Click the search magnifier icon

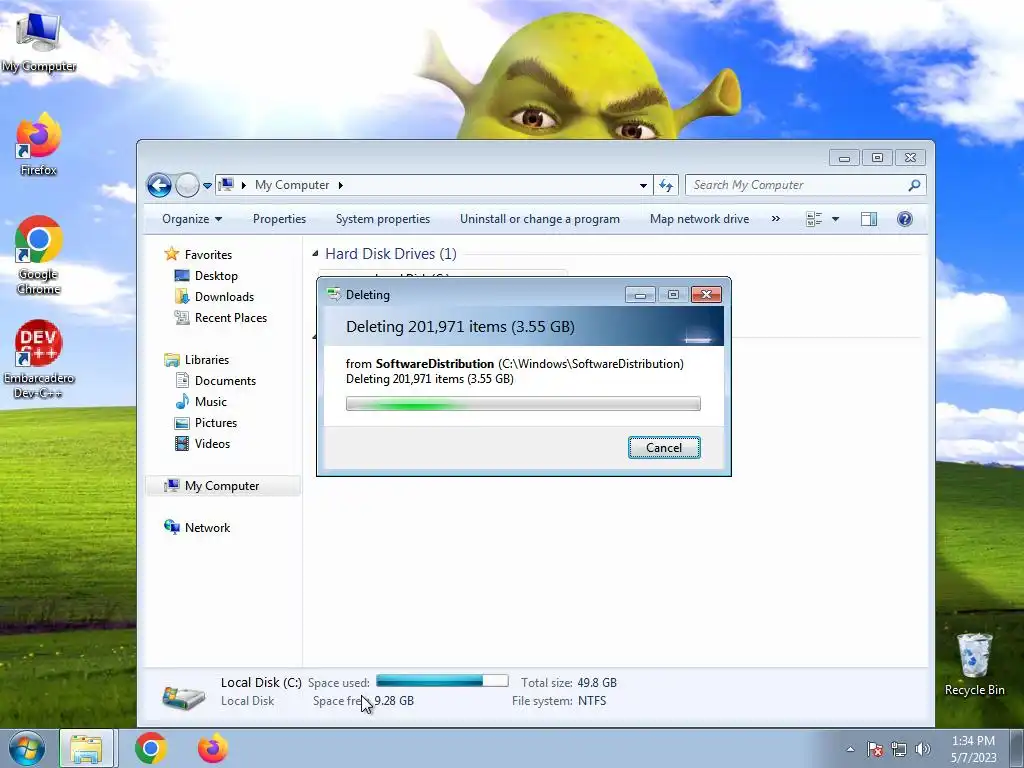tap(914, 185)
